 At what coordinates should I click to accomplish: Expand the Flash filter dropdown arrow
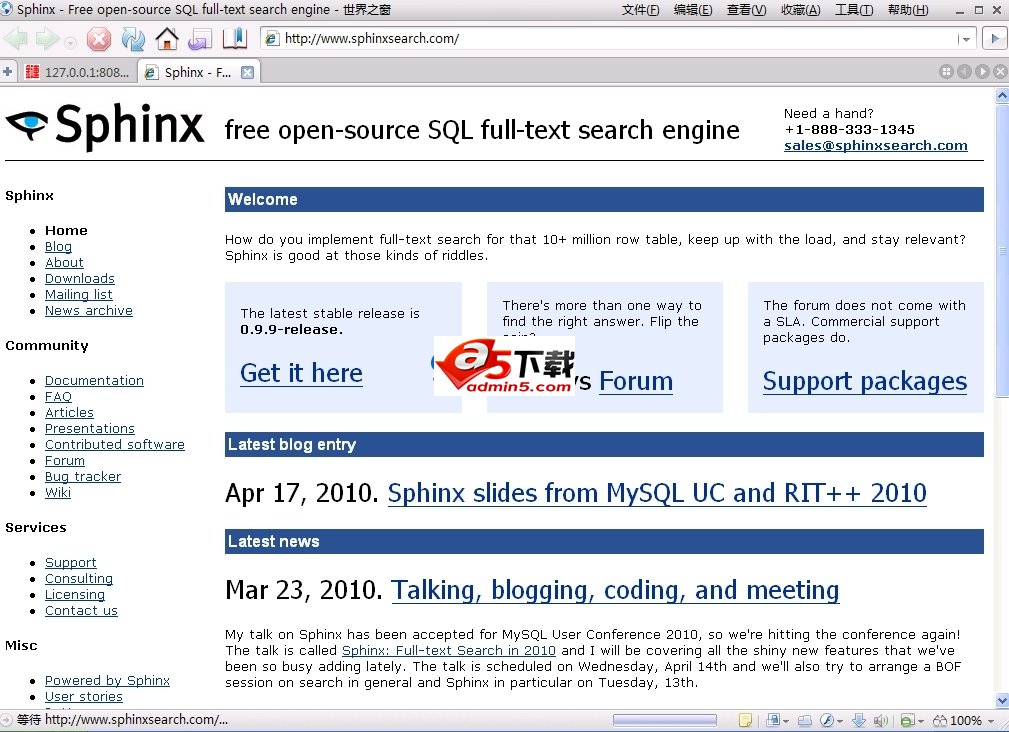[x=840, y=721]
